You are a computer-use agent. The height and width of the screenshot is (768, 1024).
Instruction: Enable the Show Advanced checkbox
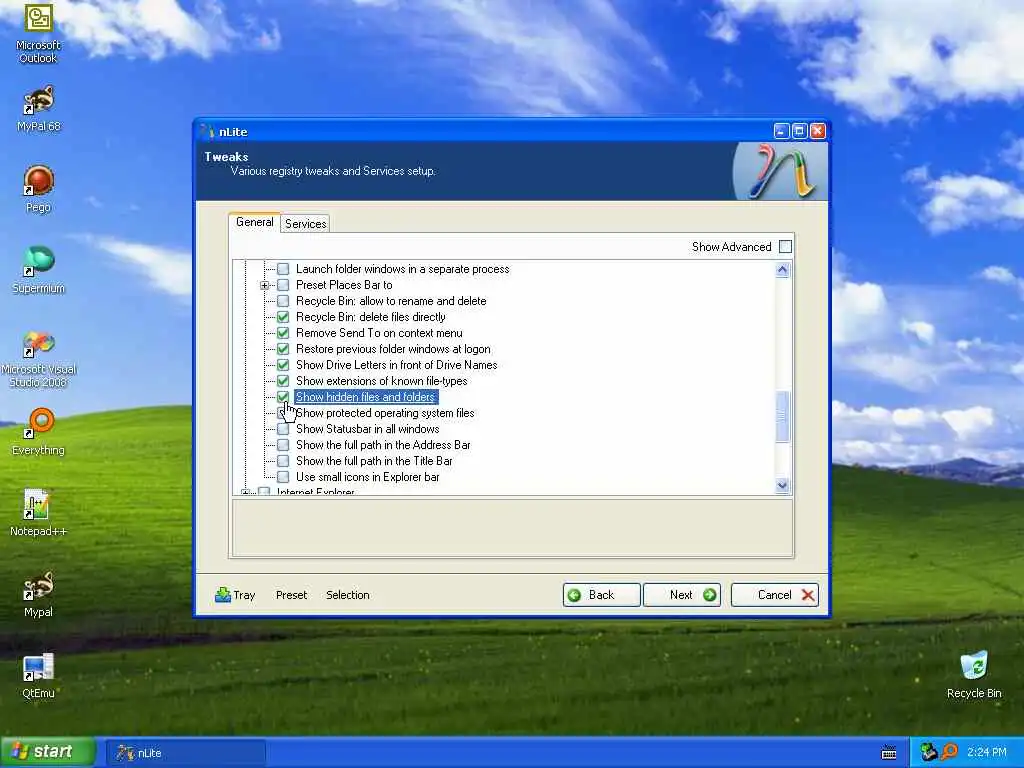pyautogui.click(x=786, y=247)
